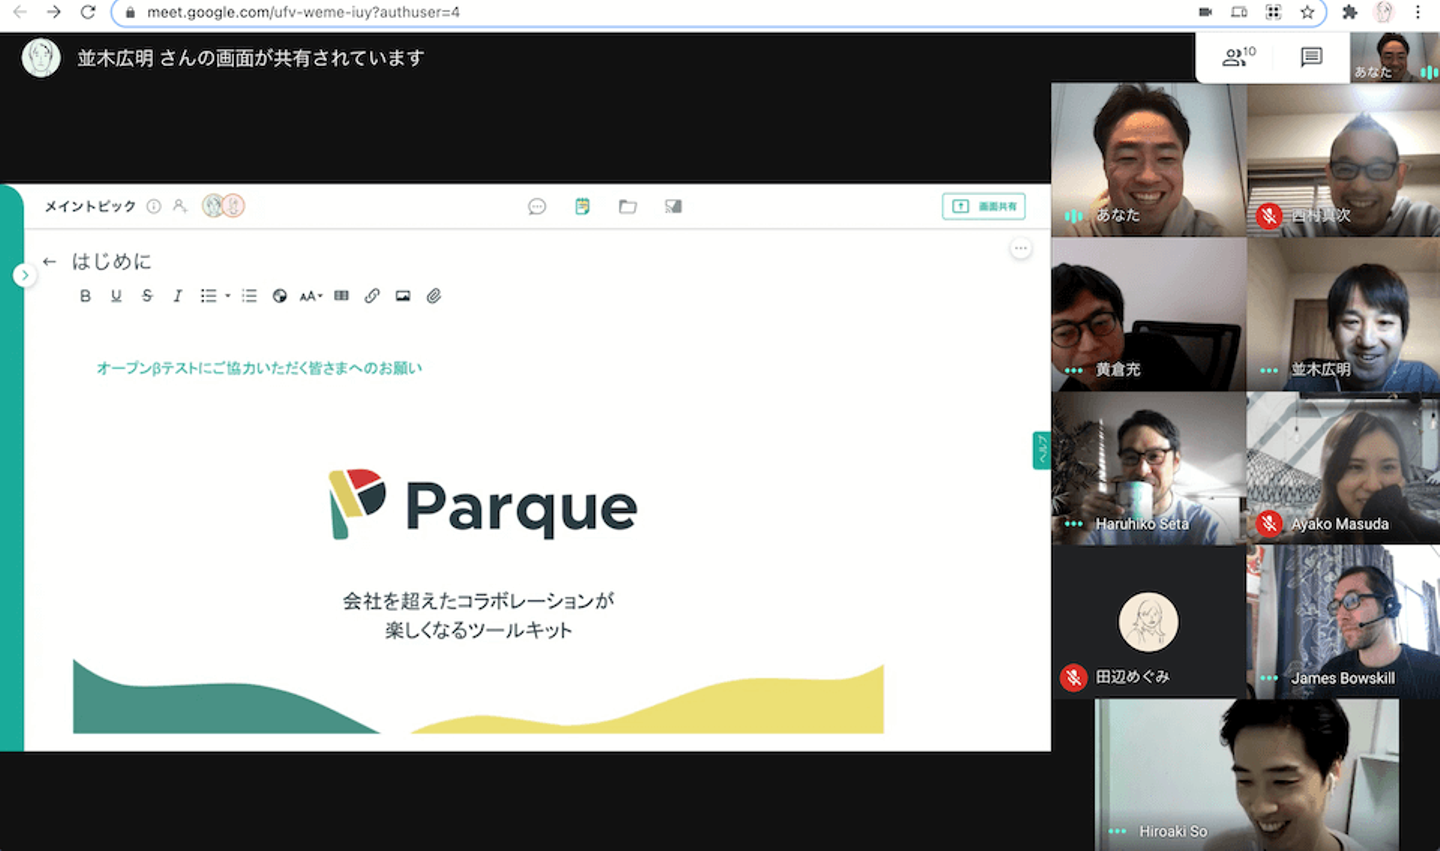This screenshot has width=1440, height=851.
Task: Open the participants list showing 10 people
Action: (x=1239, y=57)
